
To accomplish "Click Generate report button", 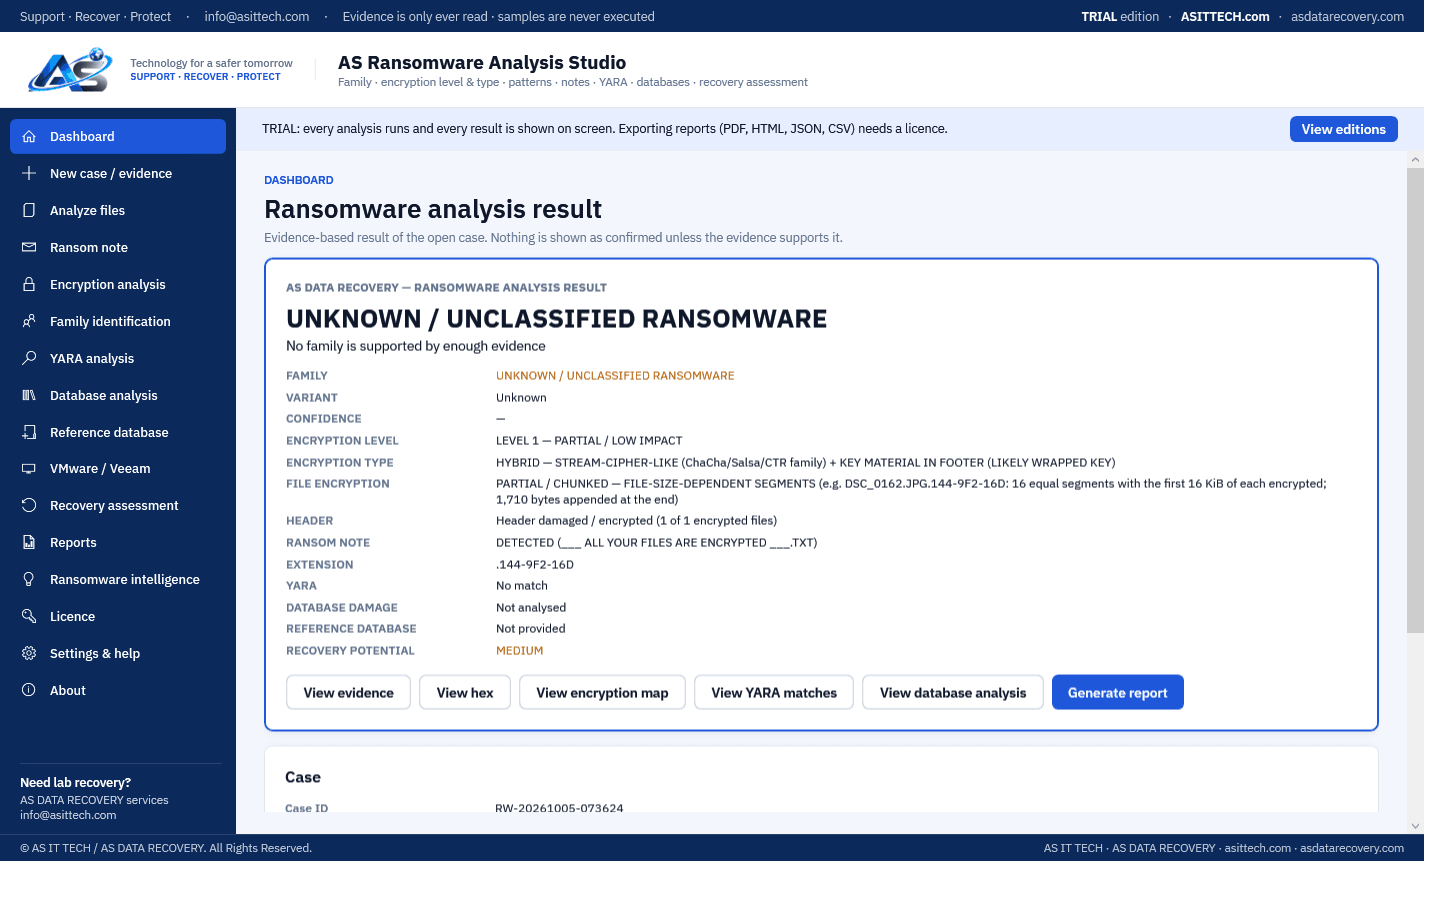I will (x=1118, y=693).
